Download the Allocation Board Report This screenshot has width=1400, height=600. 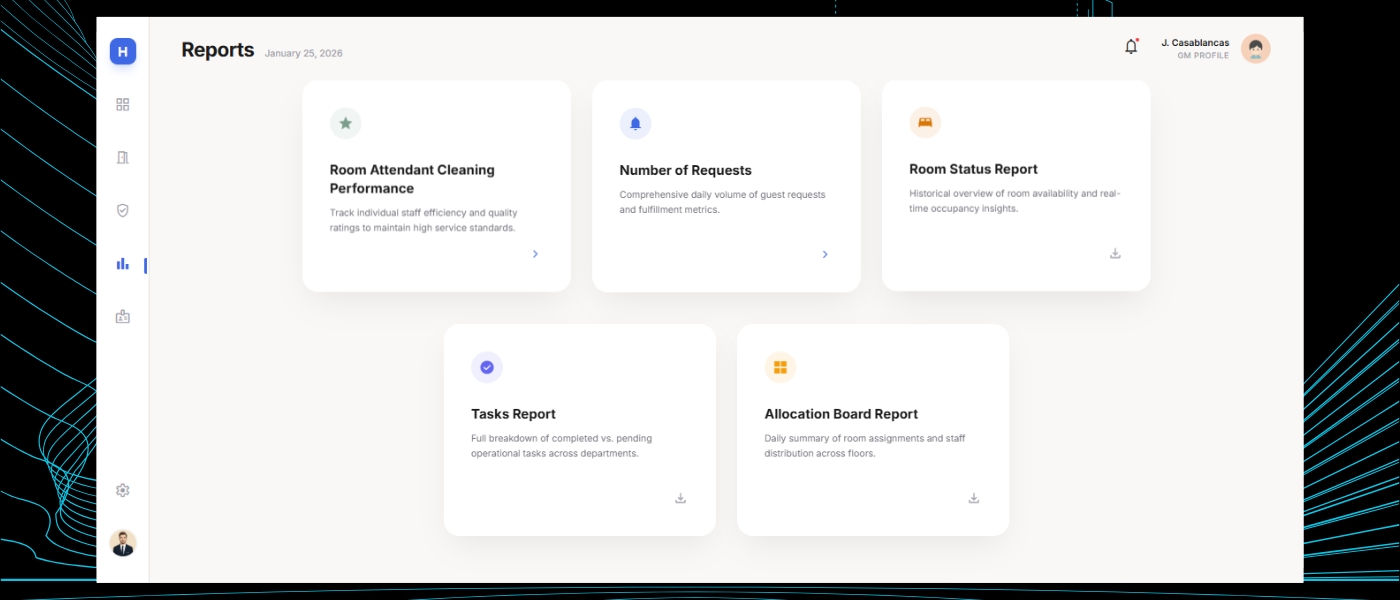click(x=973, y=498)
